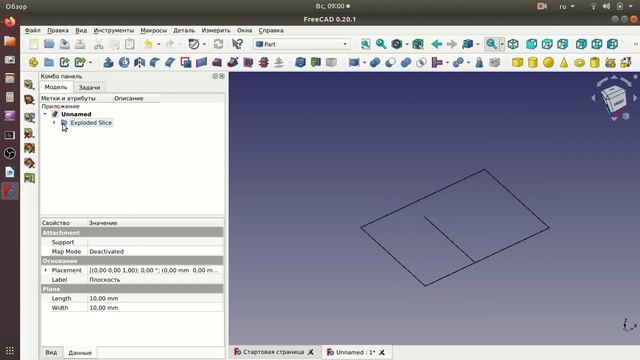Viewport: 640px width, 360px height.
Task: Select the Mirror tool
Action: pyautogui.click(x=140, y=62)
